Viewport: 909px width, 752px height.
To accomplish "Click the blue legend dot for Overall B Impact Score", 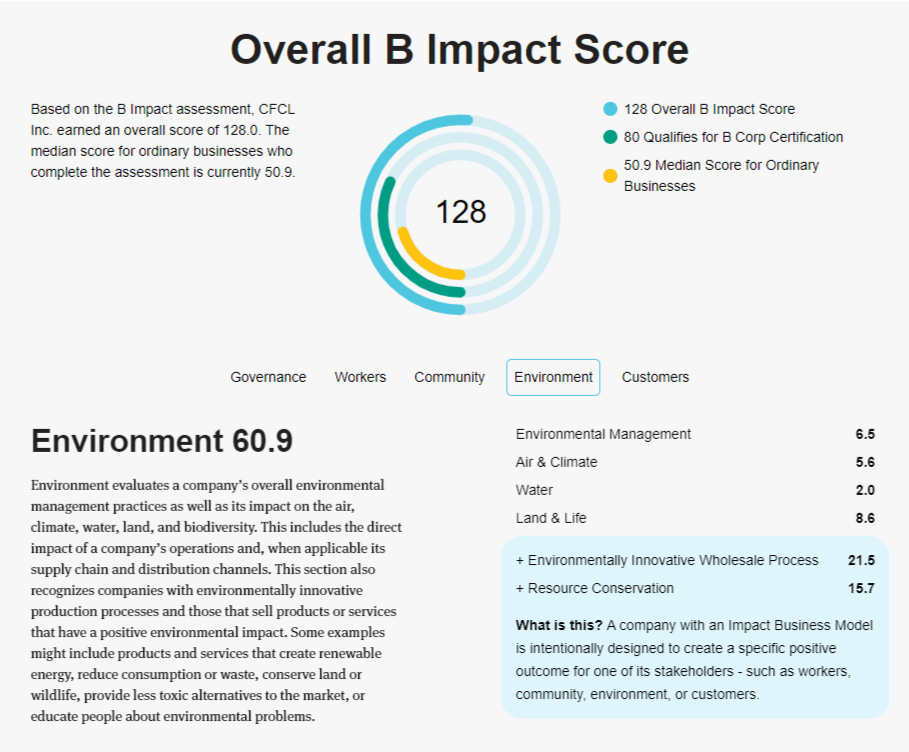I will (610, 109).
